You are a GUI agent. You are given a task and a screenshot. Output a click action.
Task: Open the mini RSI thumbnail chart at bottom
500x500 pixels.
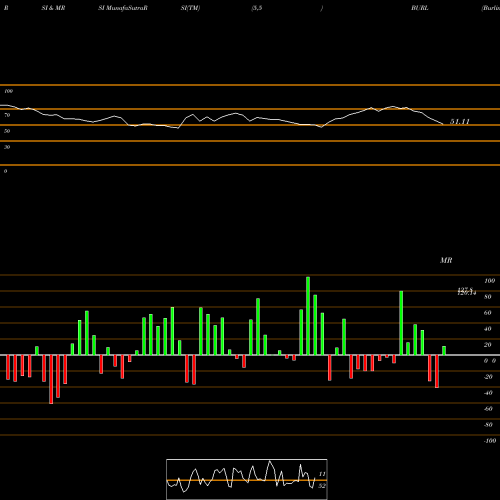247,479
